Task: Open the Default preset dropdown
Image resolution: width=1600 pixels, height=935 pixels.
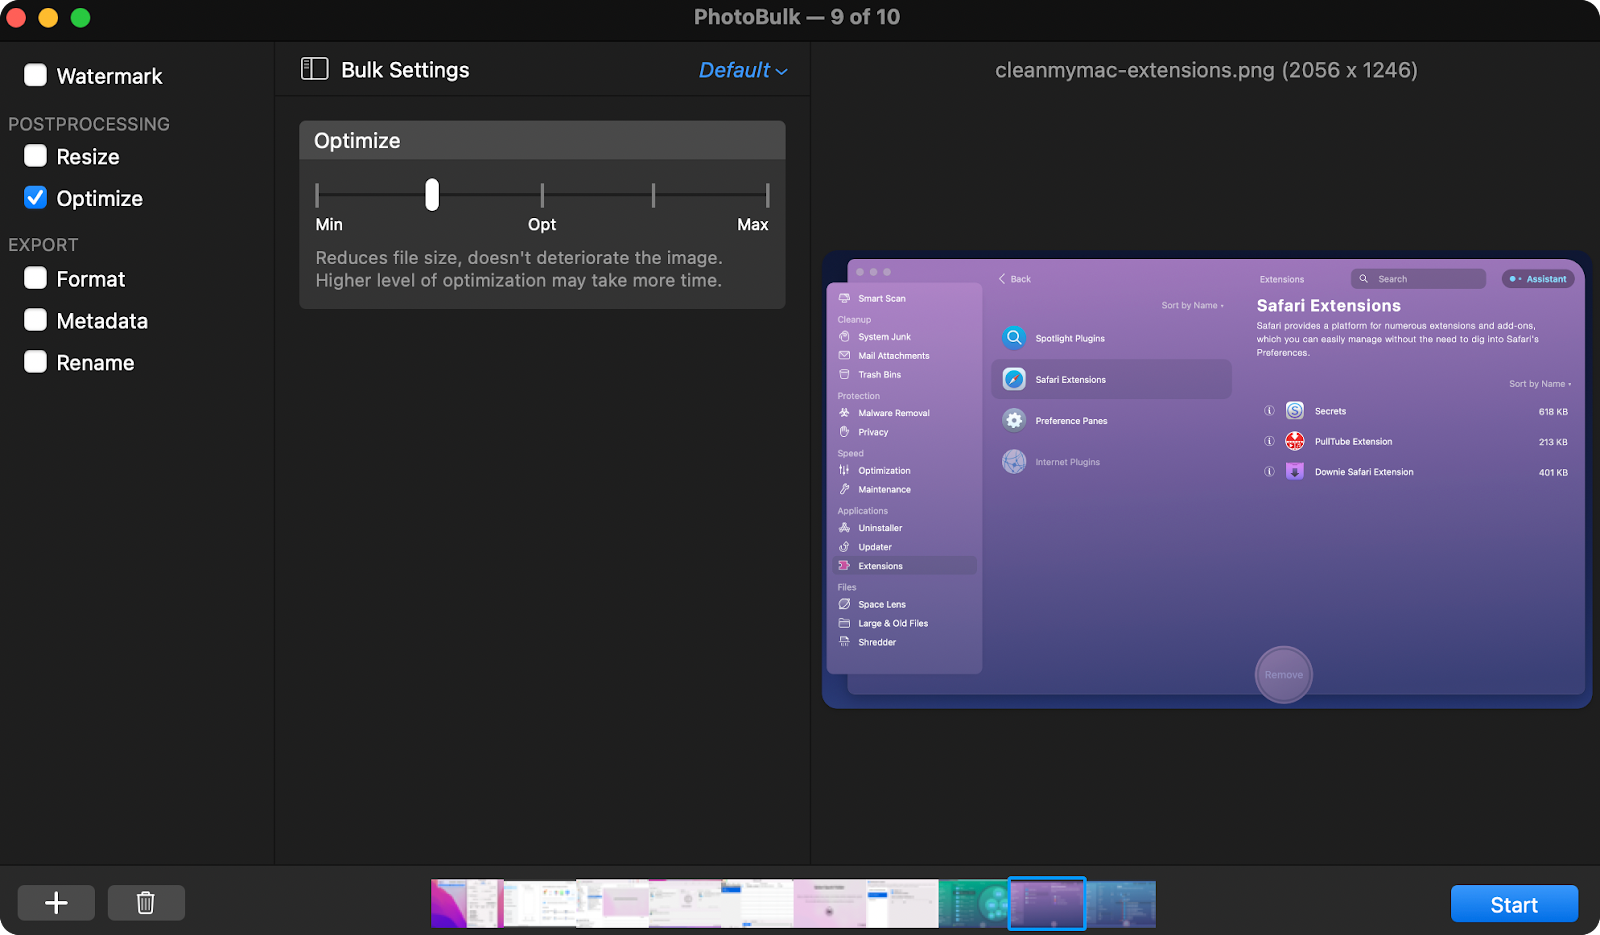Action: [742, 70]
